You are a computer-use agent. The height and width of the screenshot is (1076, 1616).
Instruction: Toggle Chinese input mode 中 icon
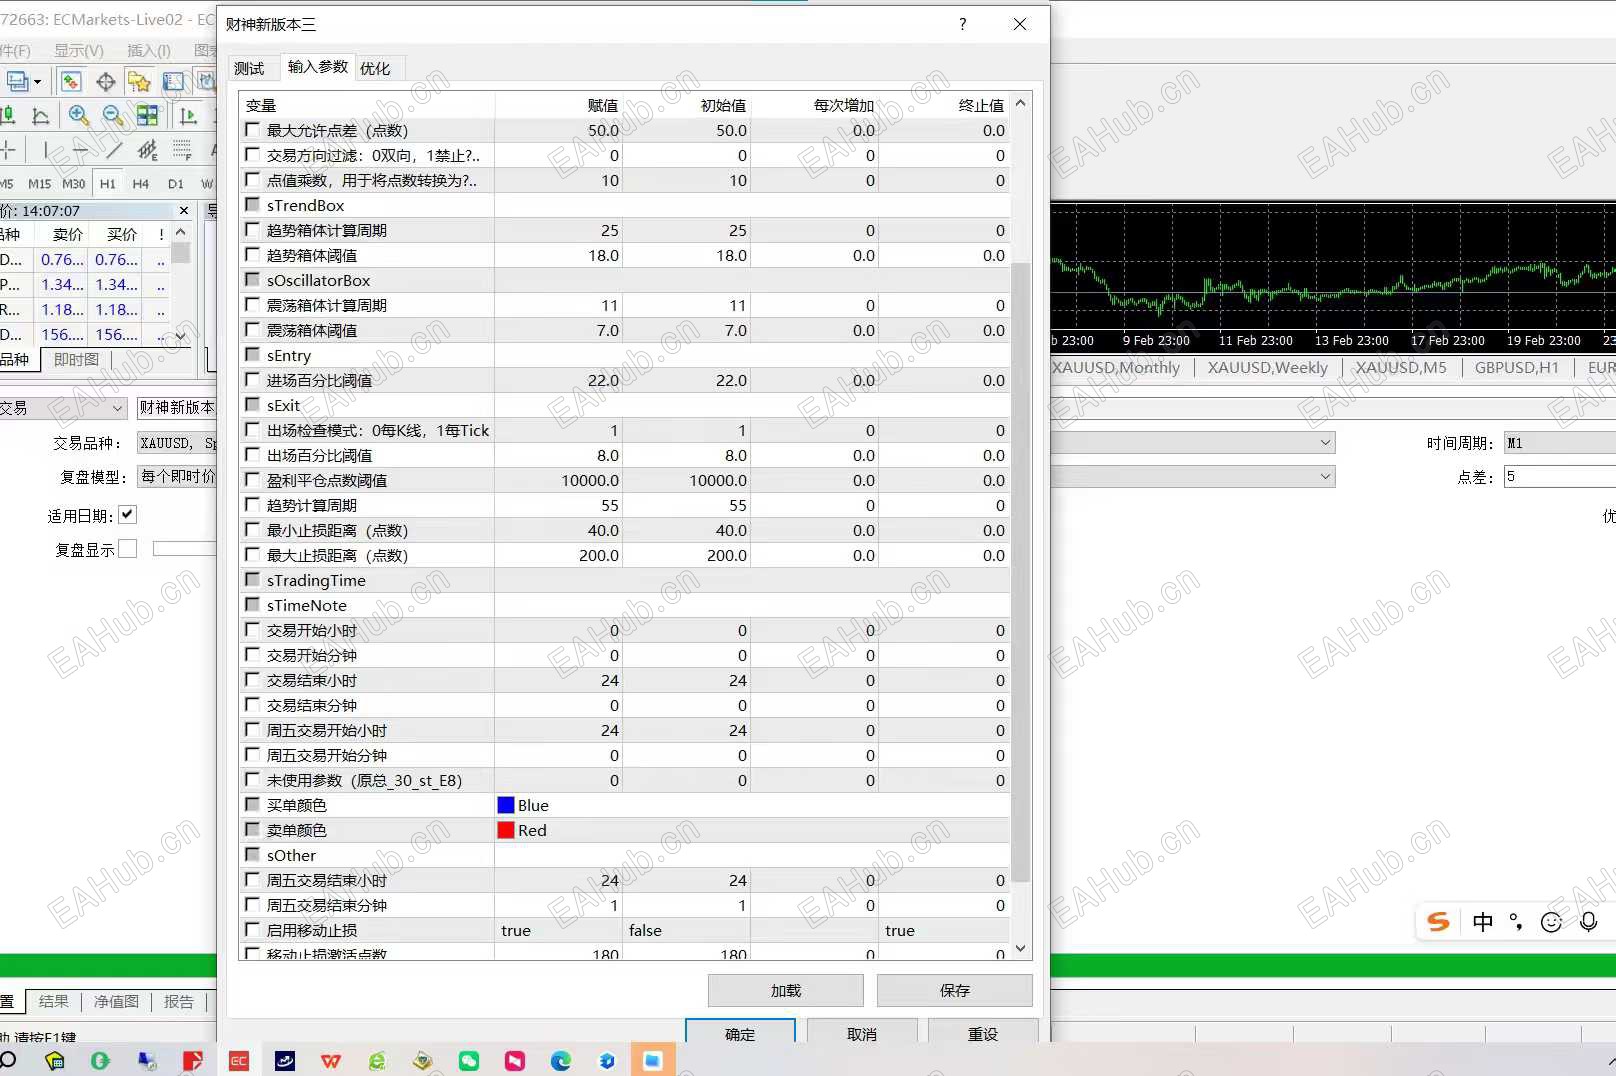pyautogui.click(x=1483, y=922)
